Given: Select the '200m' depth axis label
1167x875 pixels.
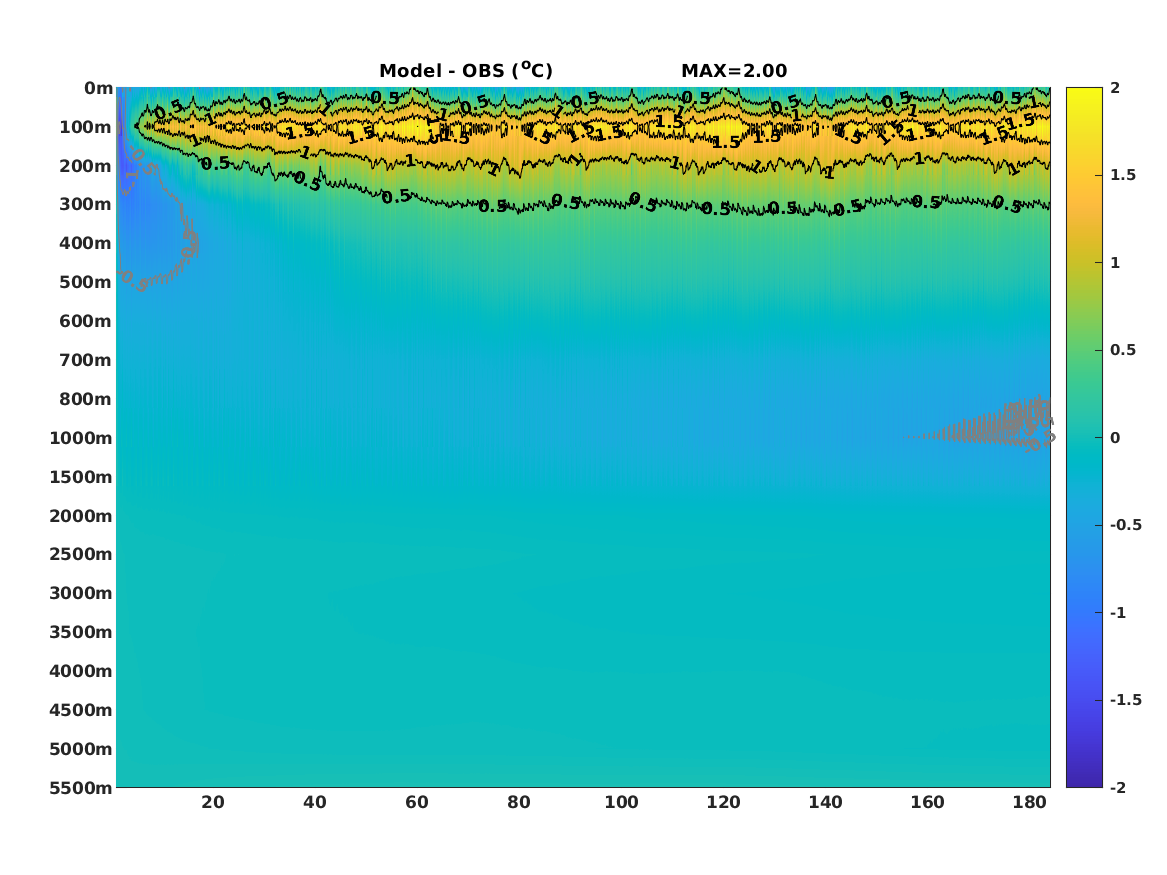Looking at the screenshot, I should 86,166.
